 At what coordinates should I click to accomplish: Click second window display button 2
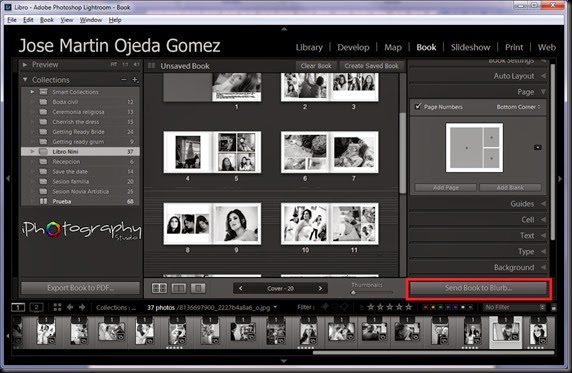36,307
